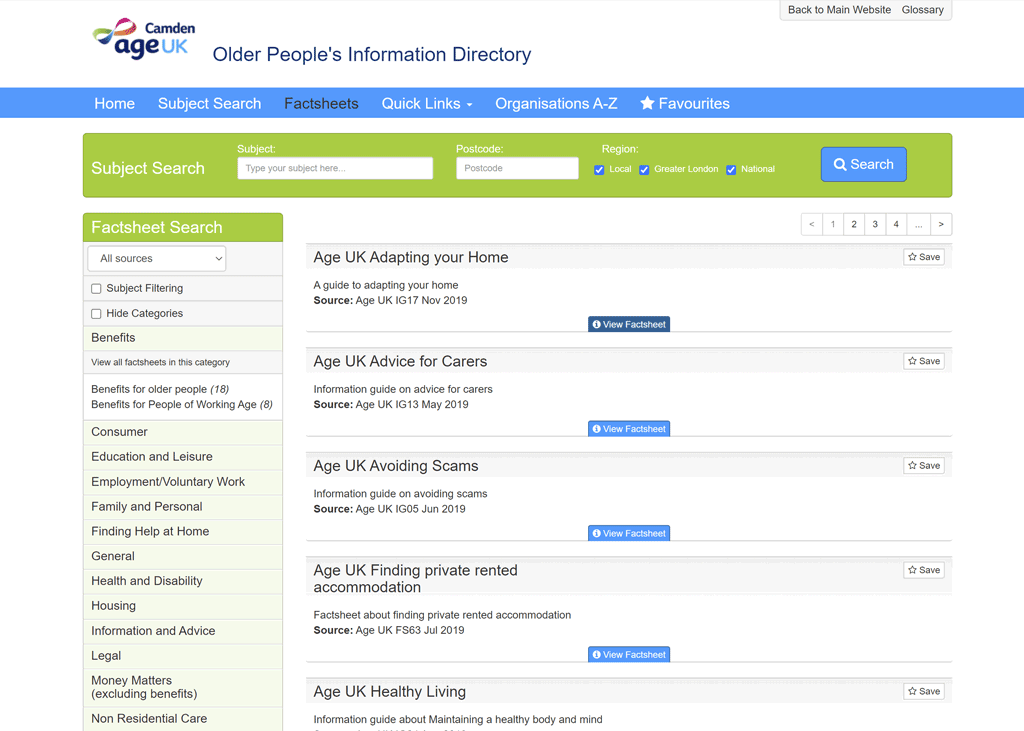Screen dimensions: 1024x731
Task: Expand the General category
Action: (183, 556)
